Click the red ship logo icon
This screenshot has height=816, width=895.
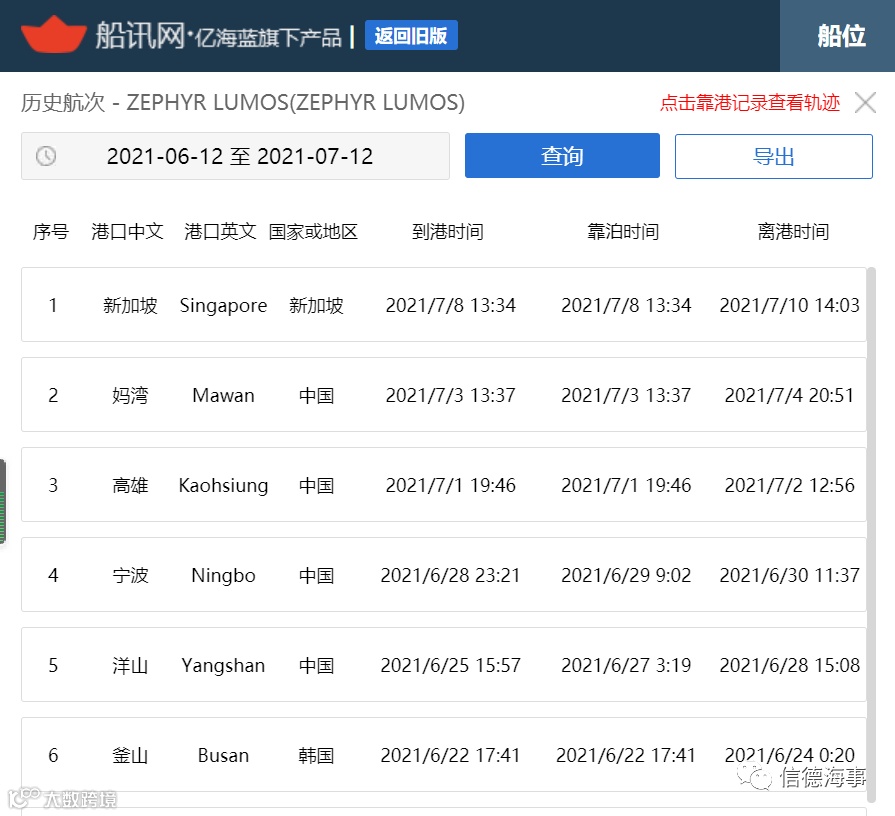click(x=54, y=34)
